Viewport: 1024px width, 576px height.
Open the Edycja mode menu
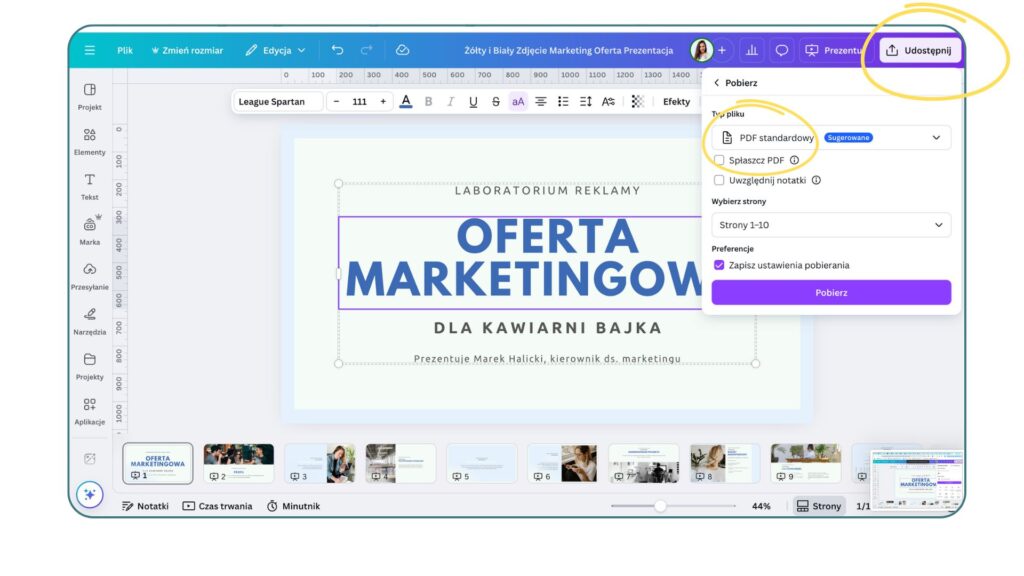point(276,50)
